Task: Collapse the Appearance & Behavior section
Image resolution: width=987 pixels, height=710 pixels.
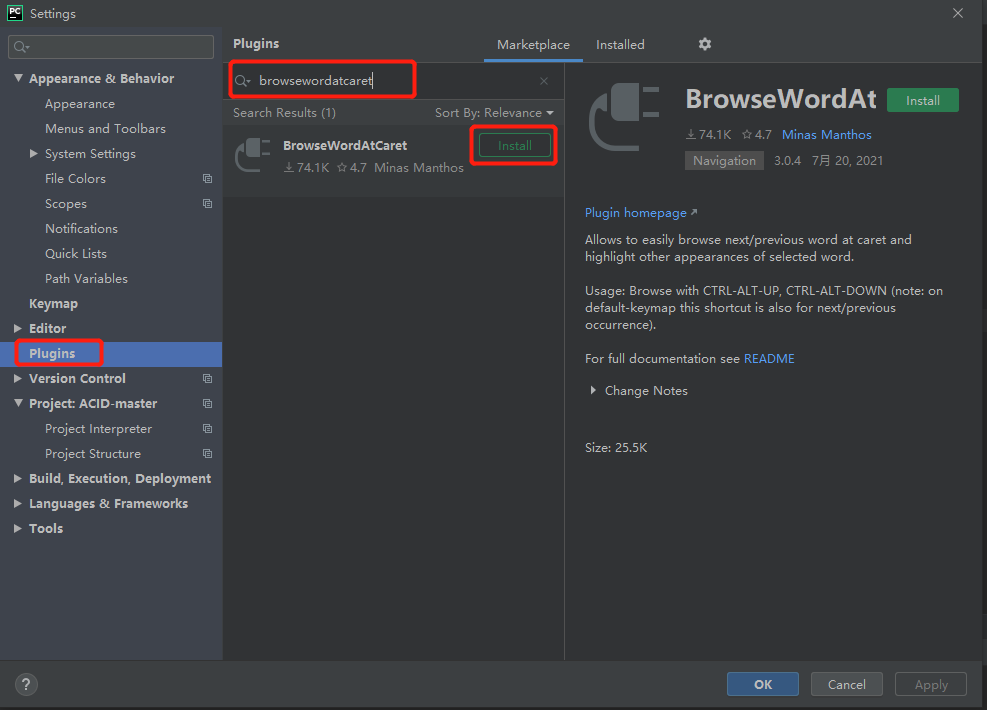Action: point(18,78)
